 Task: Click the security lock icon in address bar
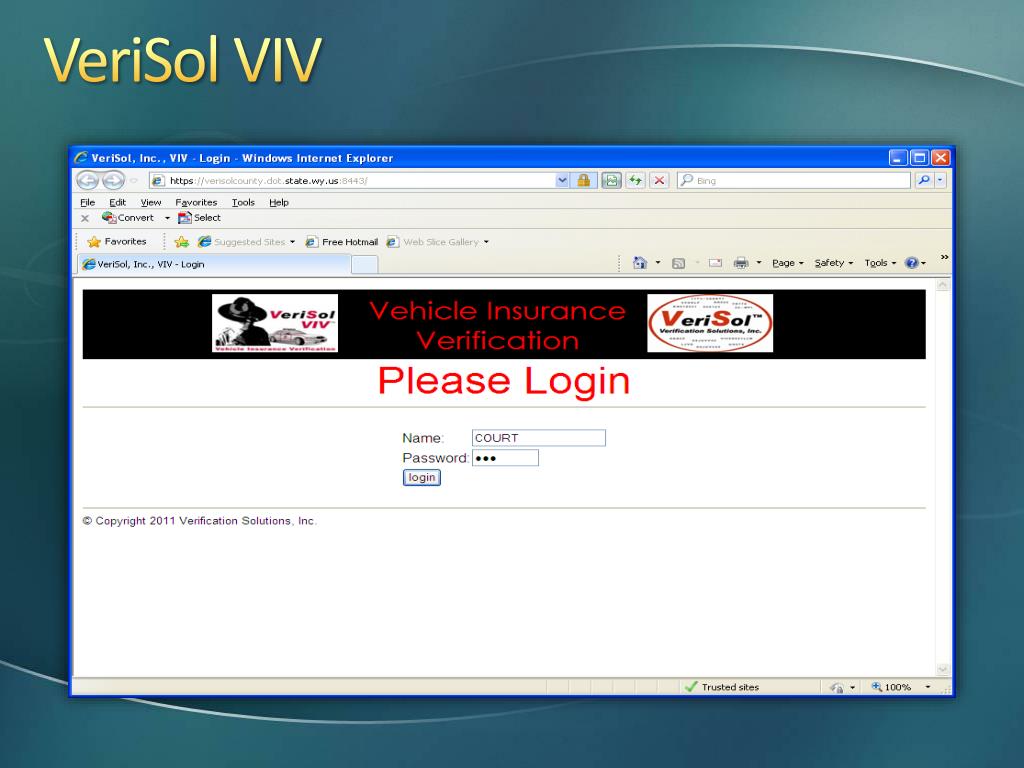click(584, 180)
